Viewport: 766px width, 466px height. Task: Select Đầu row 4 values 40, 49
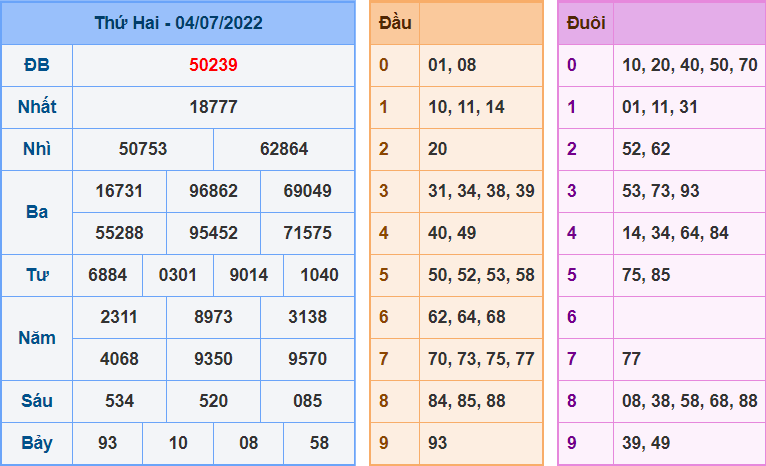pyautogui.click(x=452, y=233)
